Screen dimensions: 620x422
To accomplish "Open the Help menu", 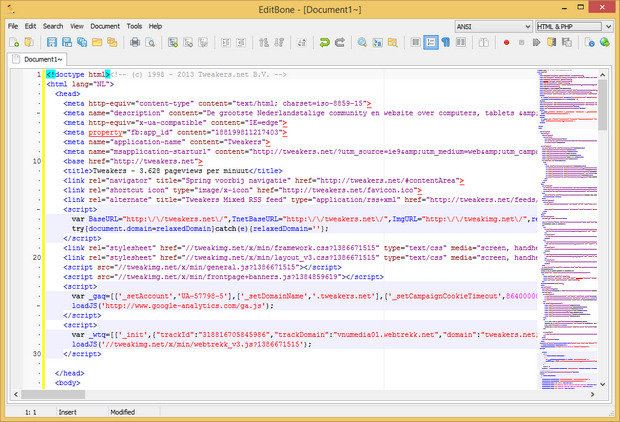I will (x=155, y=26).
